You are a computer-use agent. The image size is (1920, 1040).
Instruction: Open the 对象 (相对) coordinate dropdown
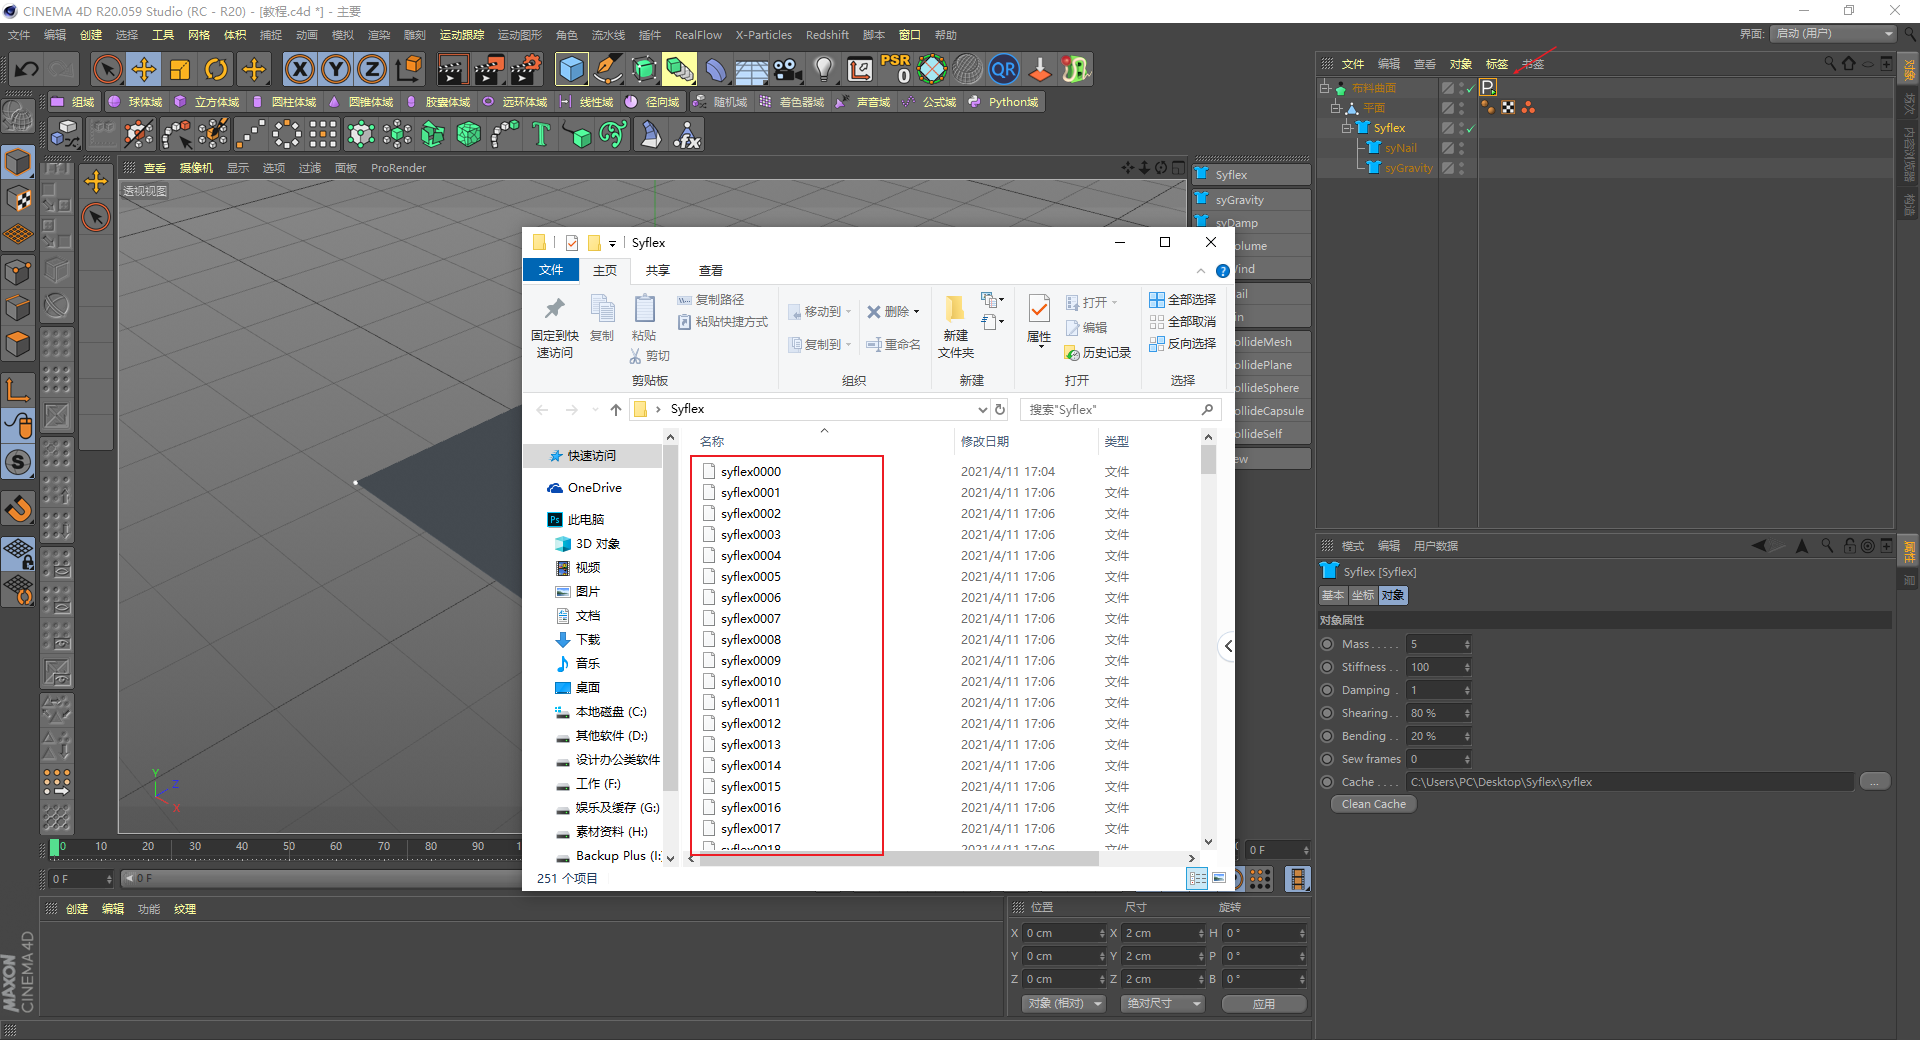pos(1064,1003)
